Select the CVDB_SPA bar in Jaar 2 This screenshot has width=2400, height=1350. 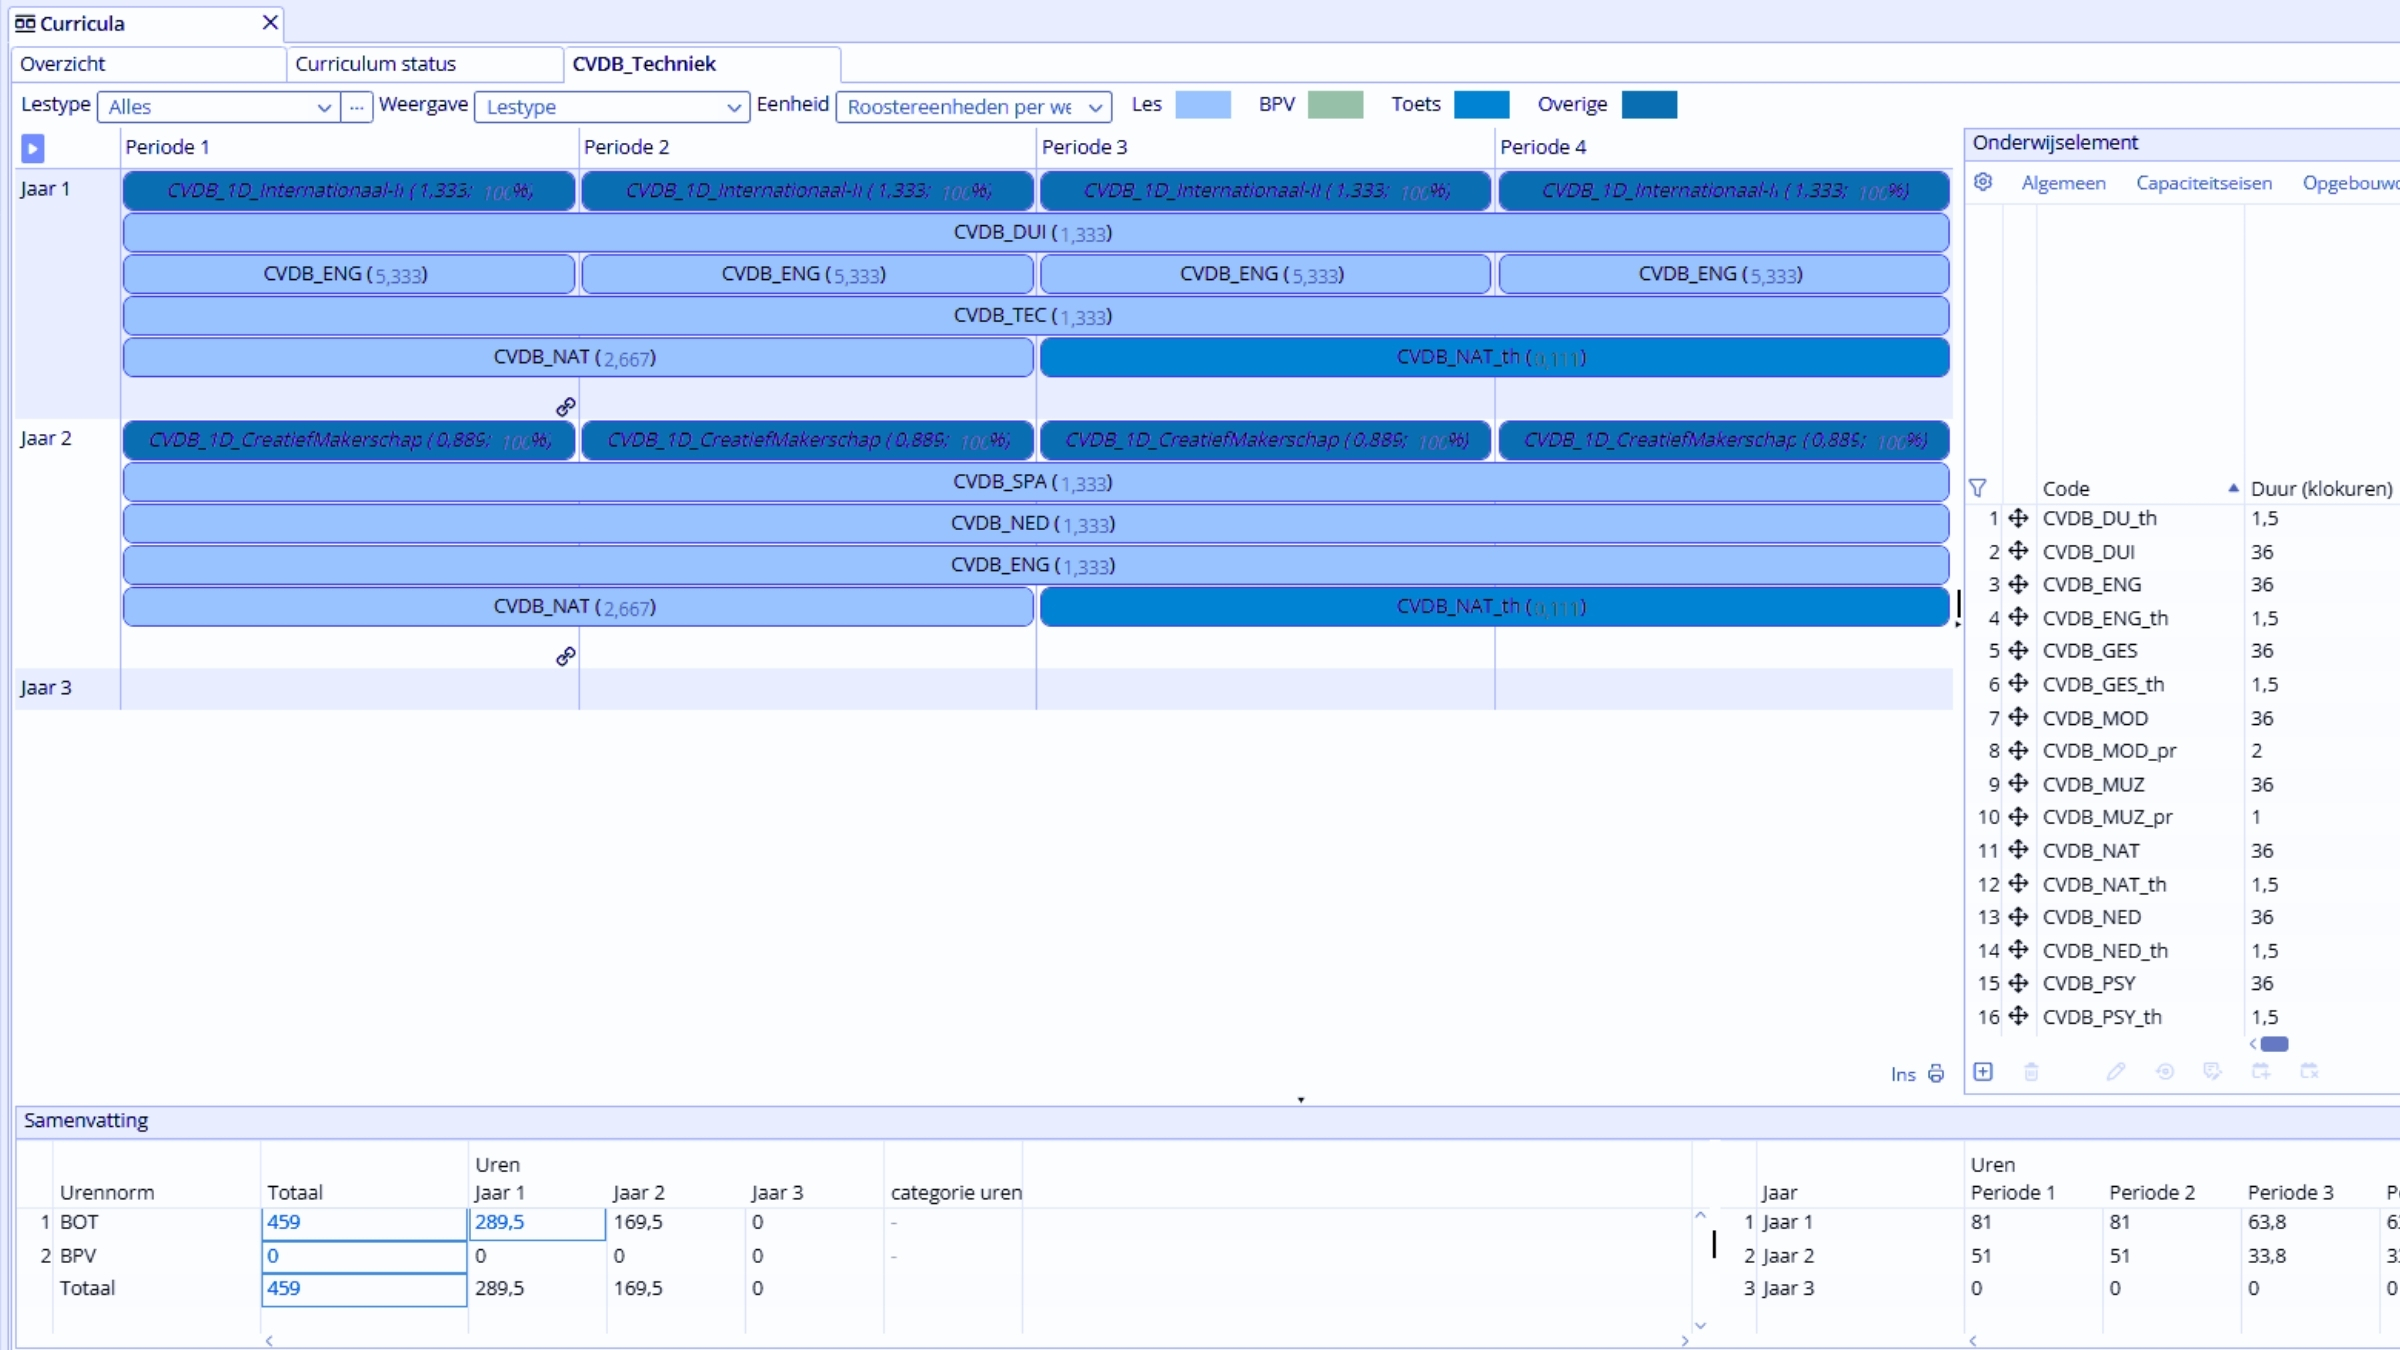pos(1036,482)
